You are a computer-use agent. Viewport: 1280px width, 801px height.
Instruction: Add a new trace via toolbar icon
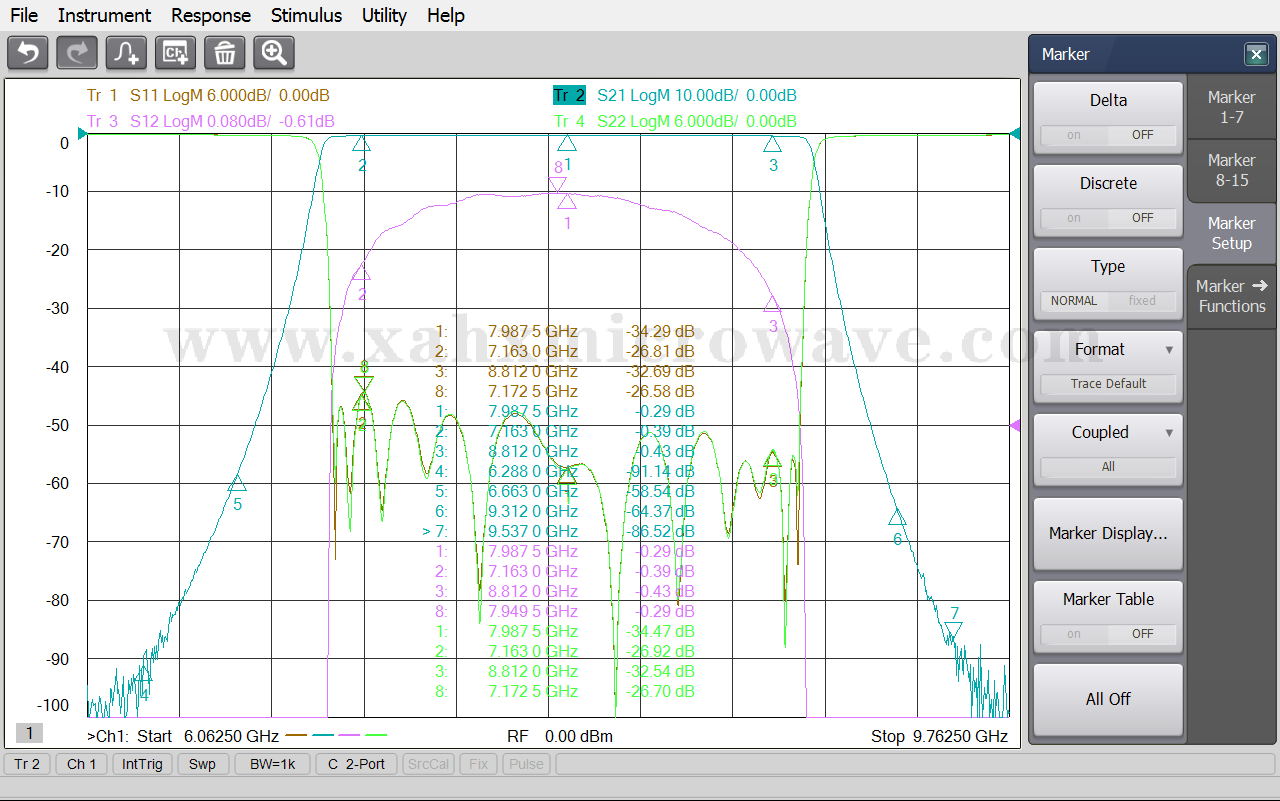(x=126, y=53)
